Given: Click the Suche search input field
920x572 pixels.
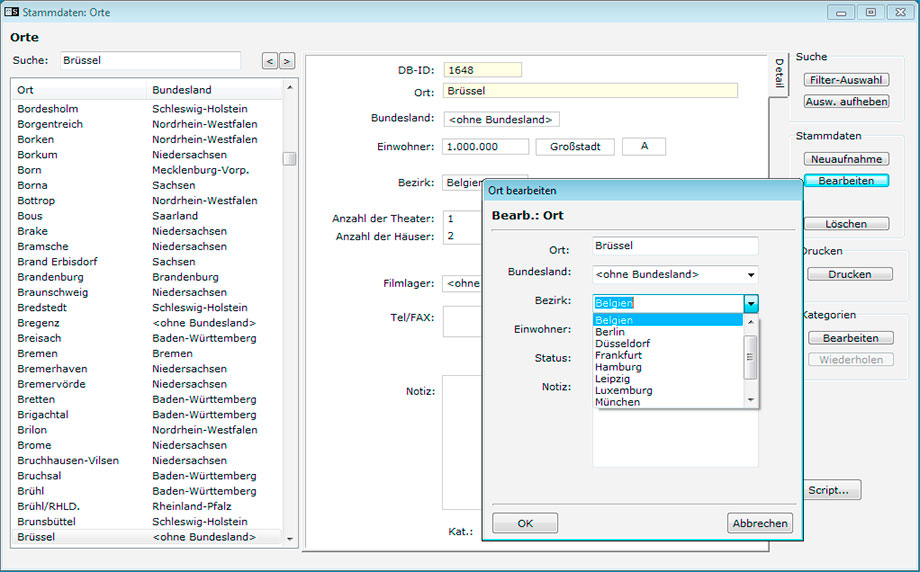Looking at the screenshot, I should [150, 61].
